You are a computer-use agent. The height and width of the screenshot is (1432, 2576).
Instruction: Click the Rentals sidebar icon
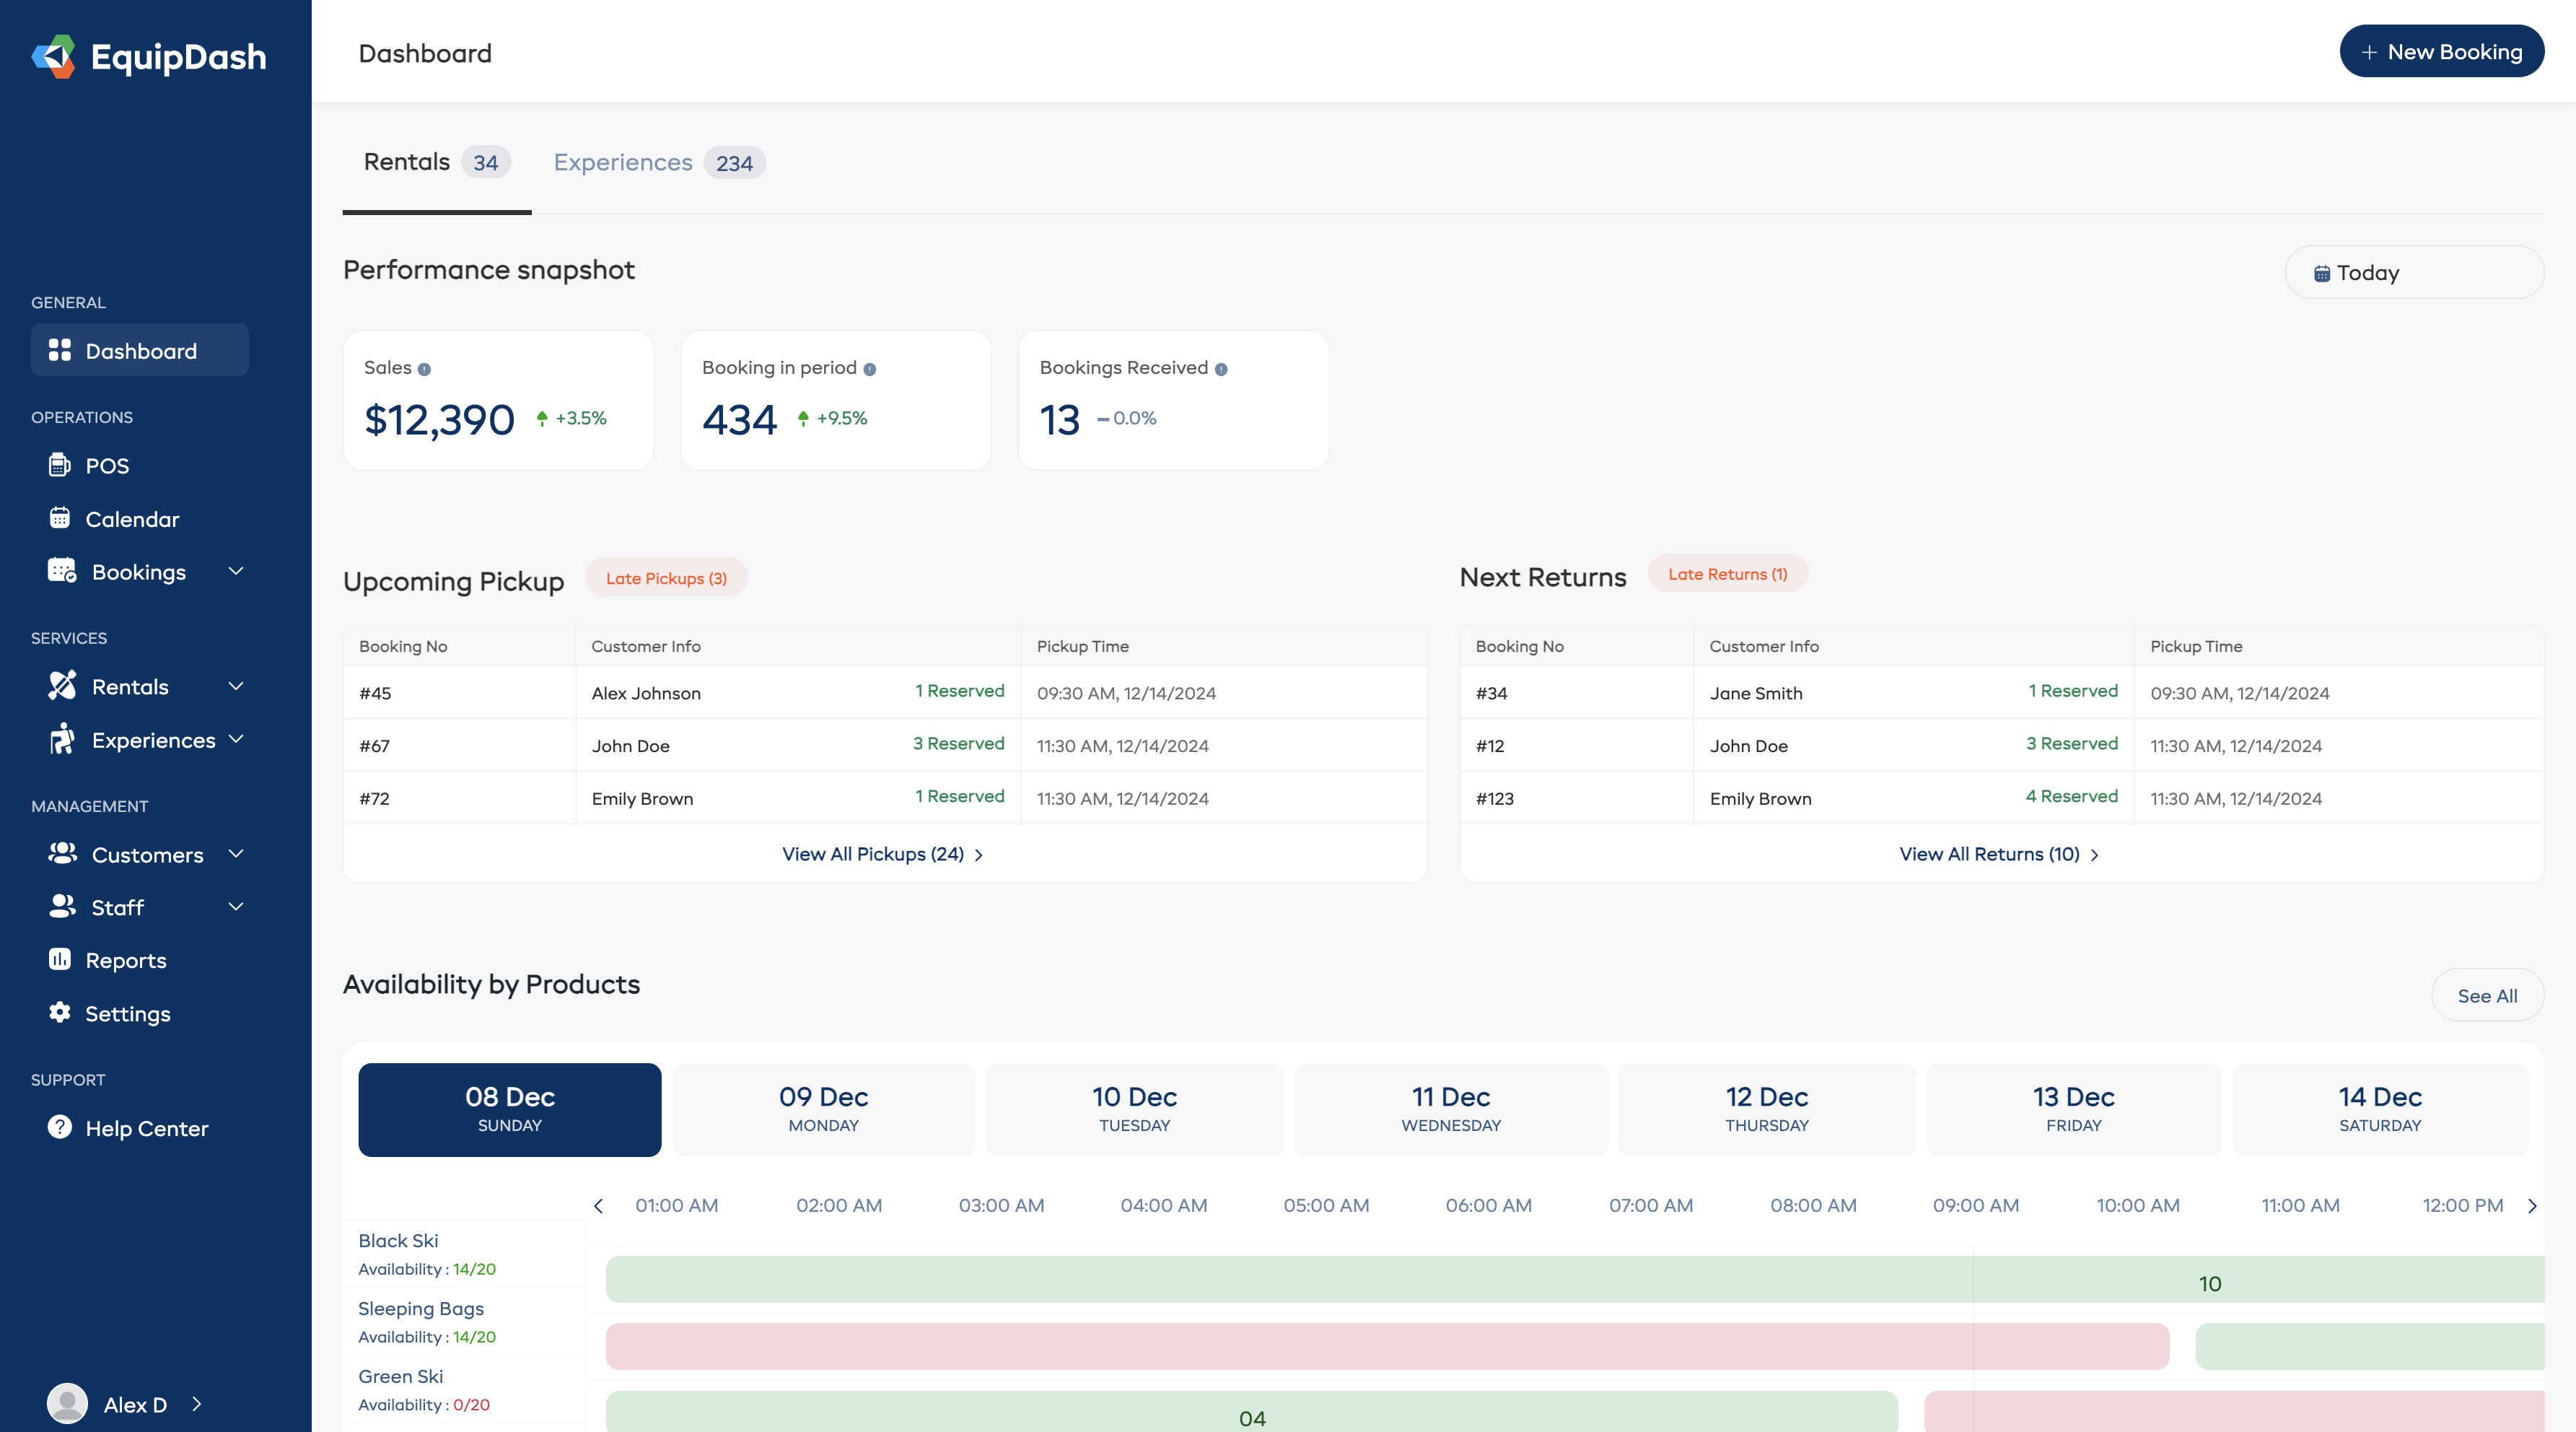(62, 686)
